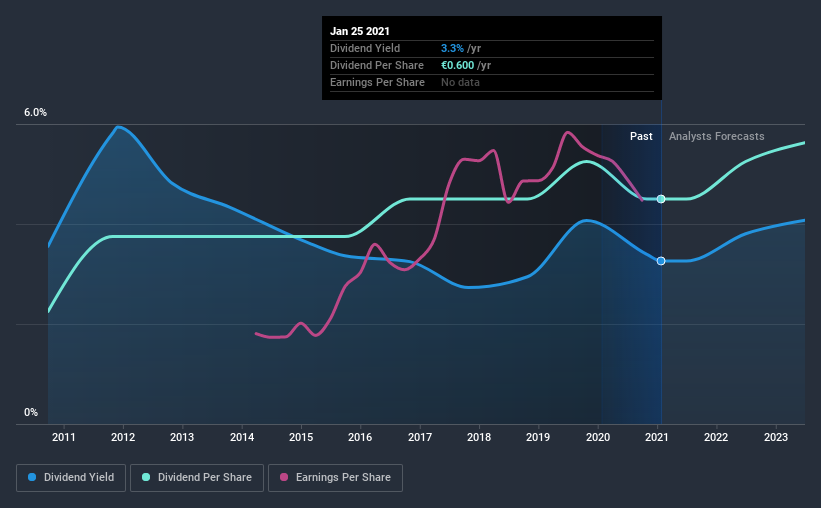821x508 pixels.
Task: Click the blue Dividend Yield legend dot
Action: pyautogui.click(x=32, y=477)
